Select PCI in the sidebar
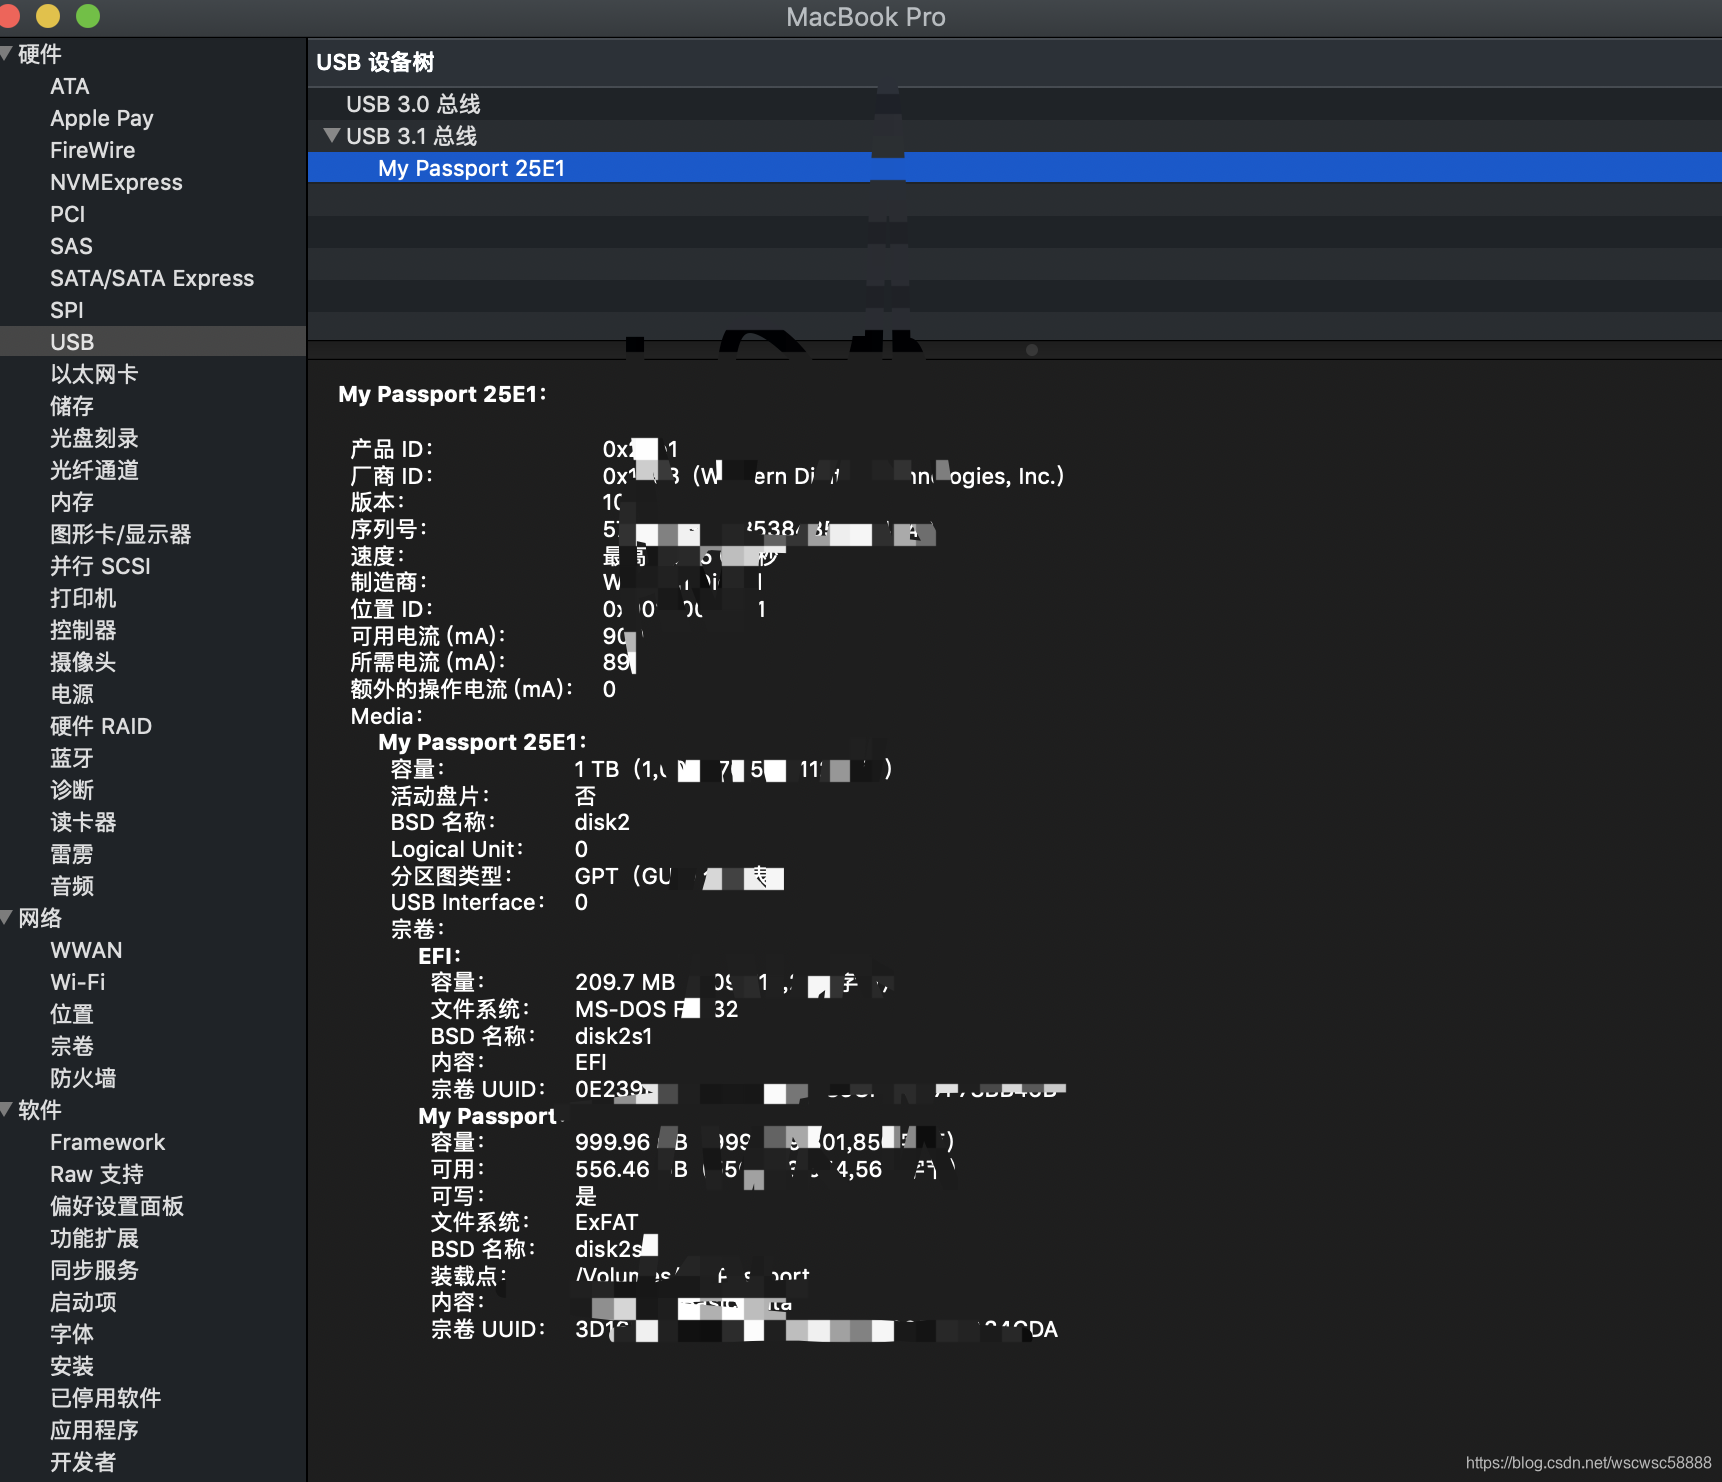 point(68,214)
